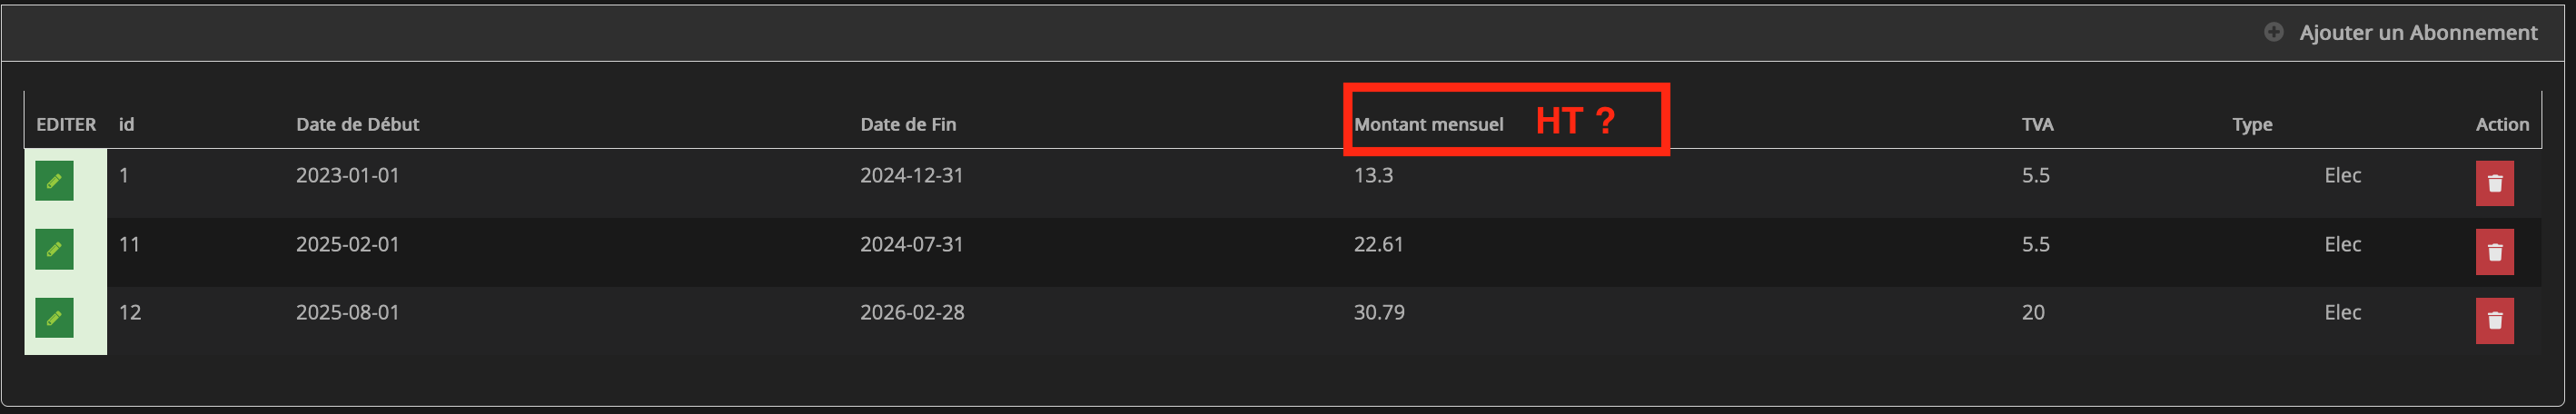The image size is (2576, 414).
Task: Select the 30.79 monthly amount cell
Action: coord(1379,313)
